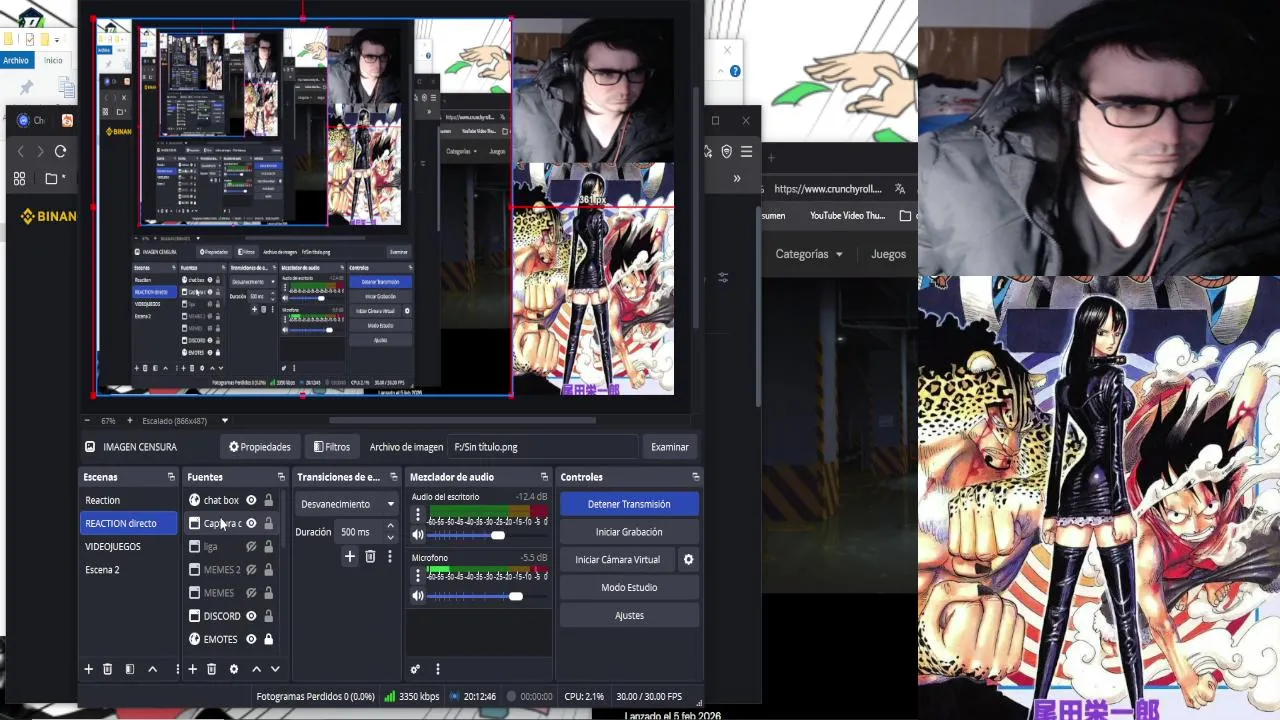The height and width of the screenshot is (720, 1280).
Task: Click browser reload icon in background window
Action: point(60,151)
